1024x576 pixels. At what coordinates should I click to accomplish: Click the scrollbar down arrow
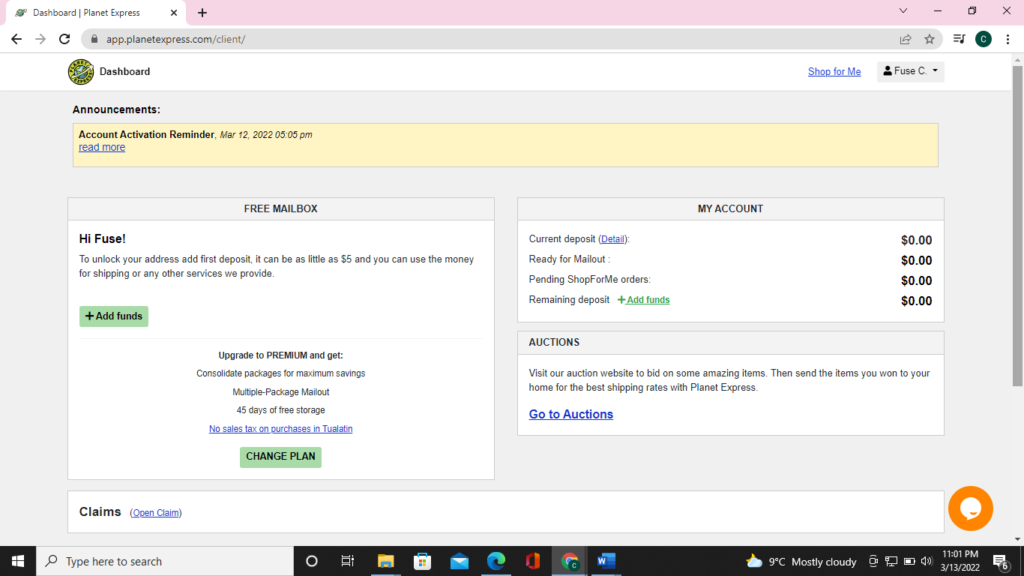click(x=1017, y=539)
